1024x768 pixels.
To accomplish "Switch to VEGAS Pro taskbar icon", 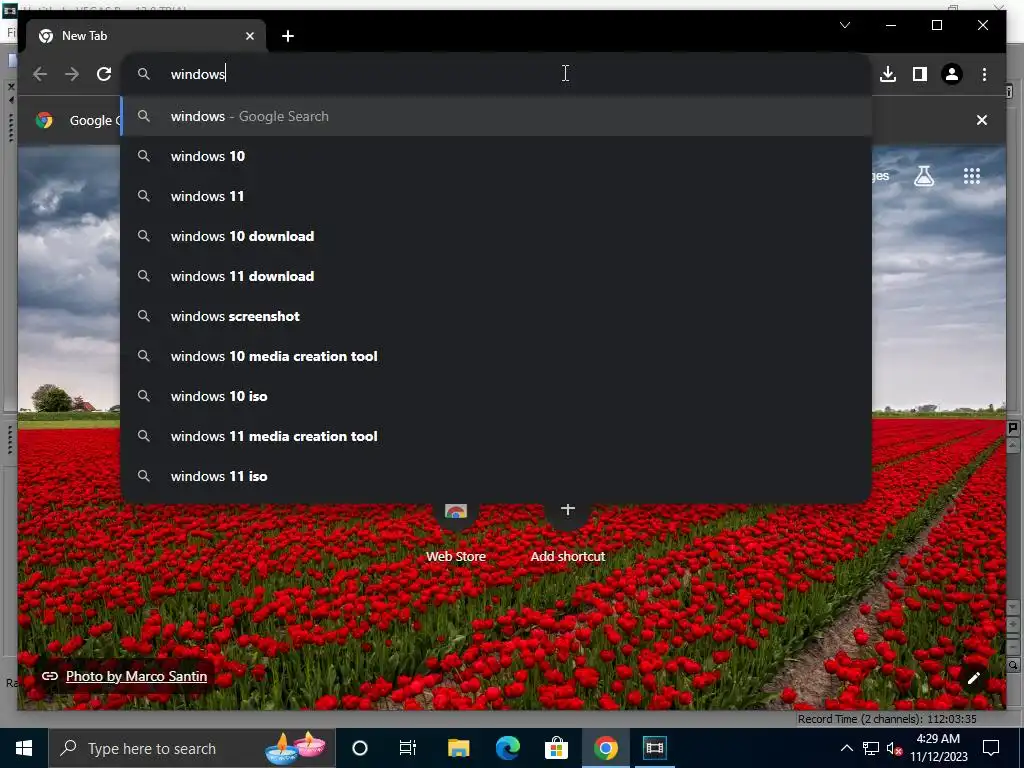I will (x=654, y=748).
